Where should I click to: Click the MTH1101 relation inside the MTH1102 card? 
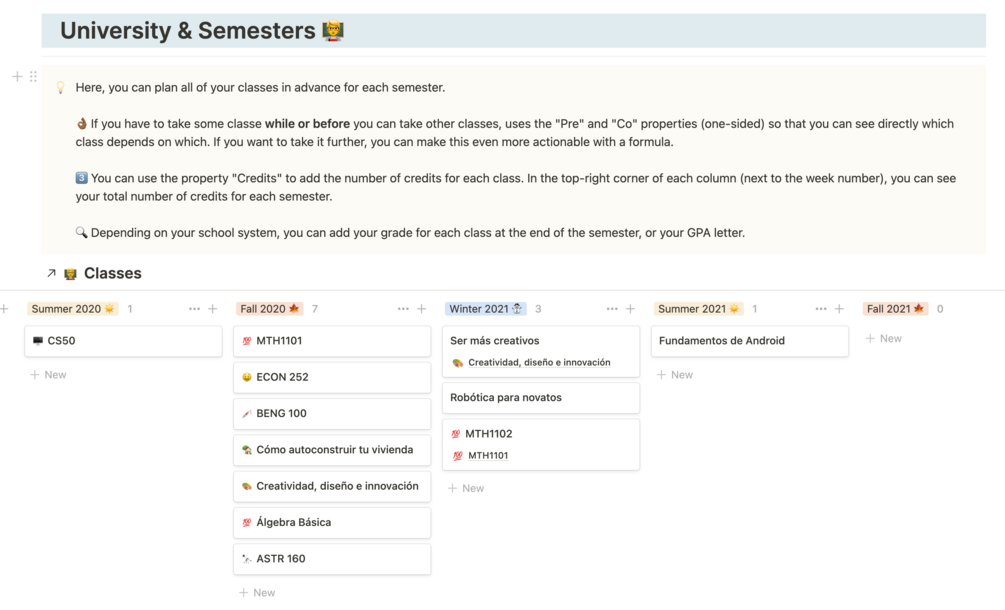487,455
